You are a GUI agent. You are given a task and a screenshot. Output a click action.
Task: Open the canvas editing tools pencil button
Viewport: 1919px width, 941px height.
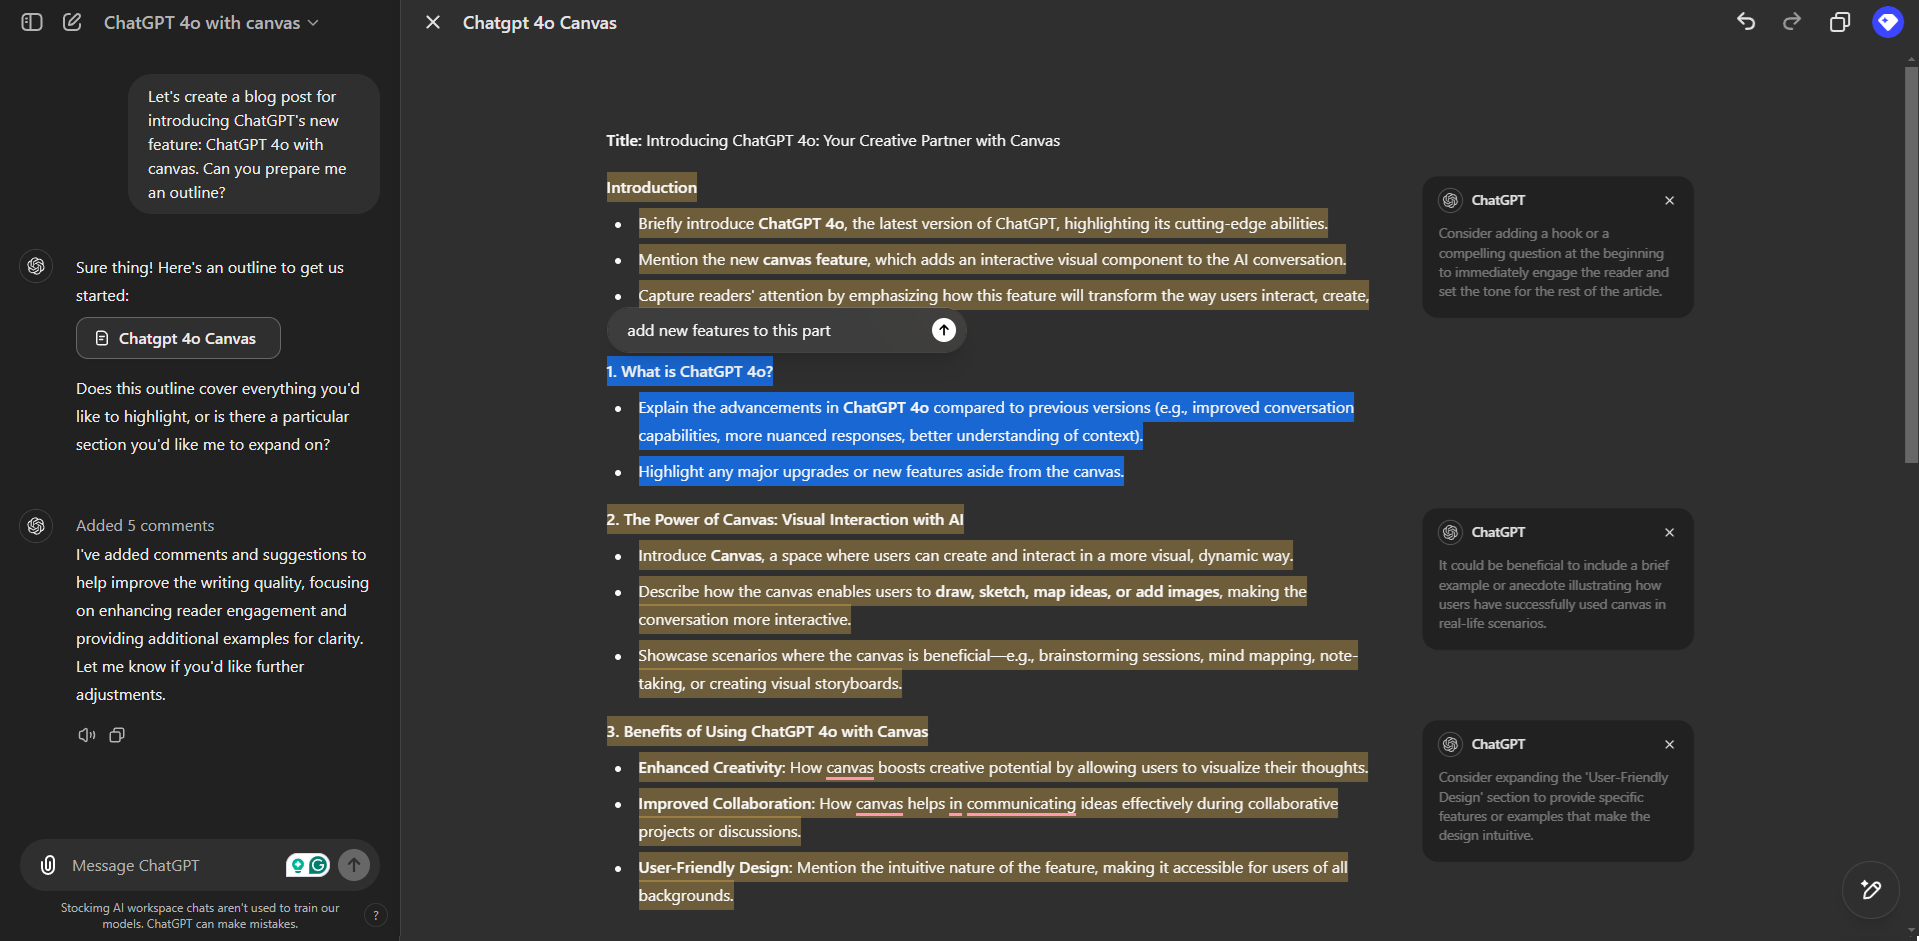coord(1870,889)
